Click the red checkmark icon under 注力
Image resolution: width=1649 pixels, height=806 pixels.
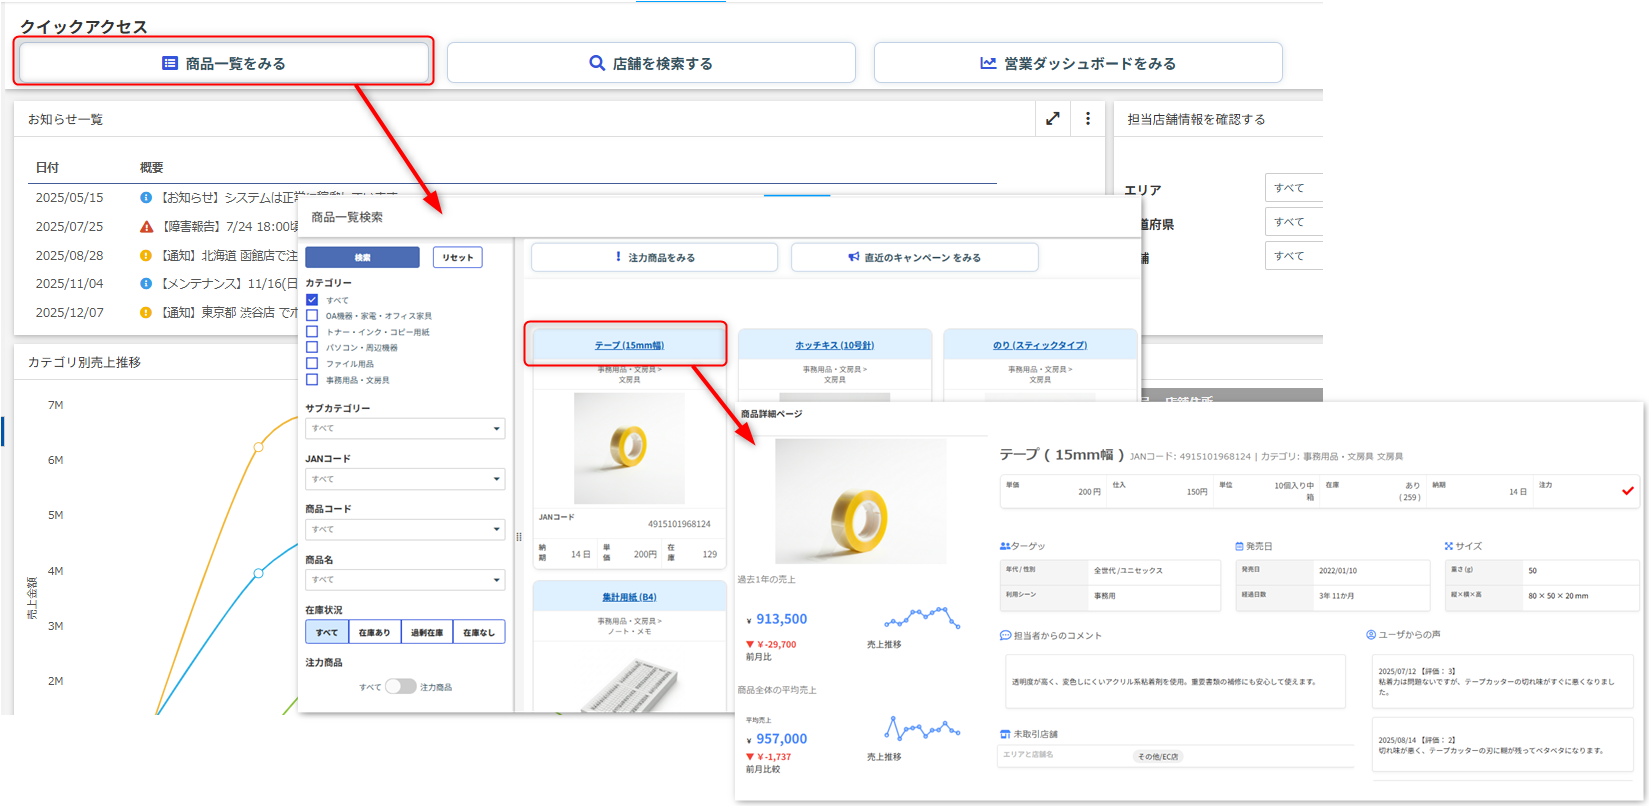coord(1628,491)
